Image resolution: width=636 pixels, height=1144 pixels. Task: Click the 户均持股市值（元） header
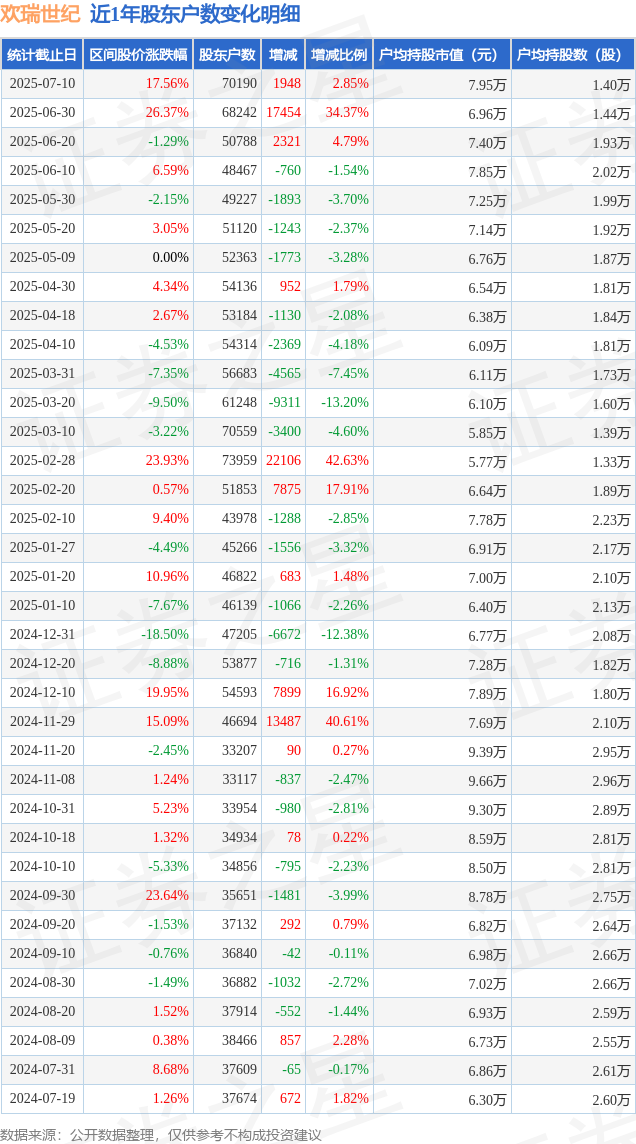[x=442, y=55]
